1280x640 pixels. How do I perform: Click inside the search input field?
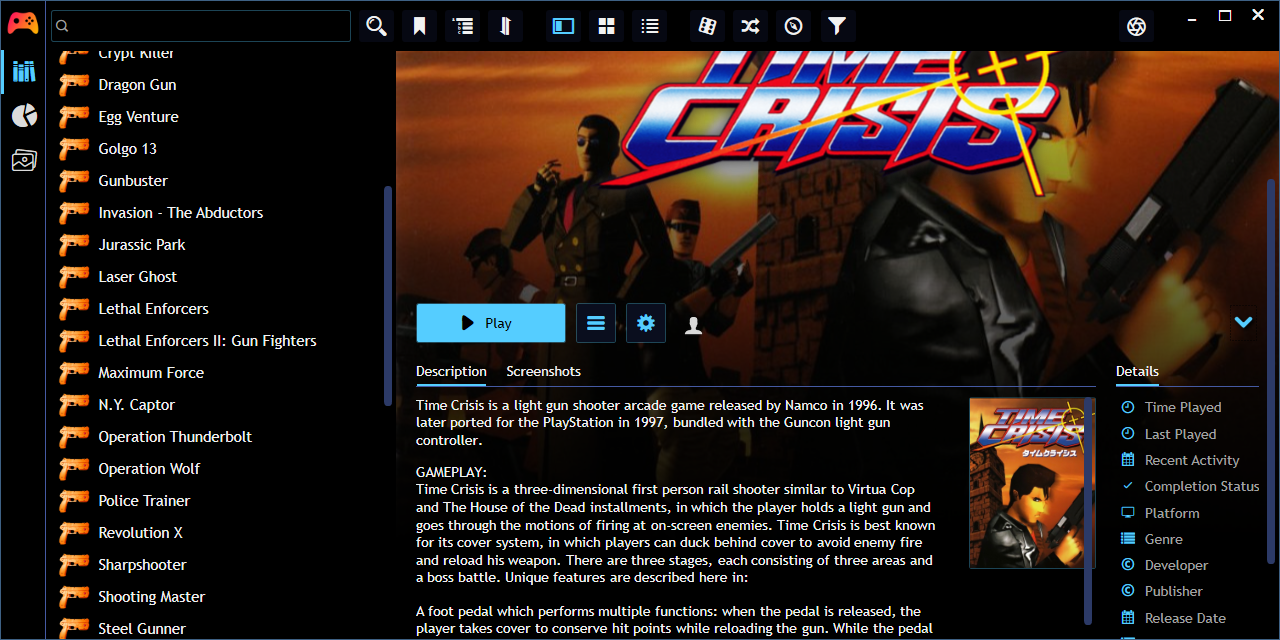tap(201, 26)
